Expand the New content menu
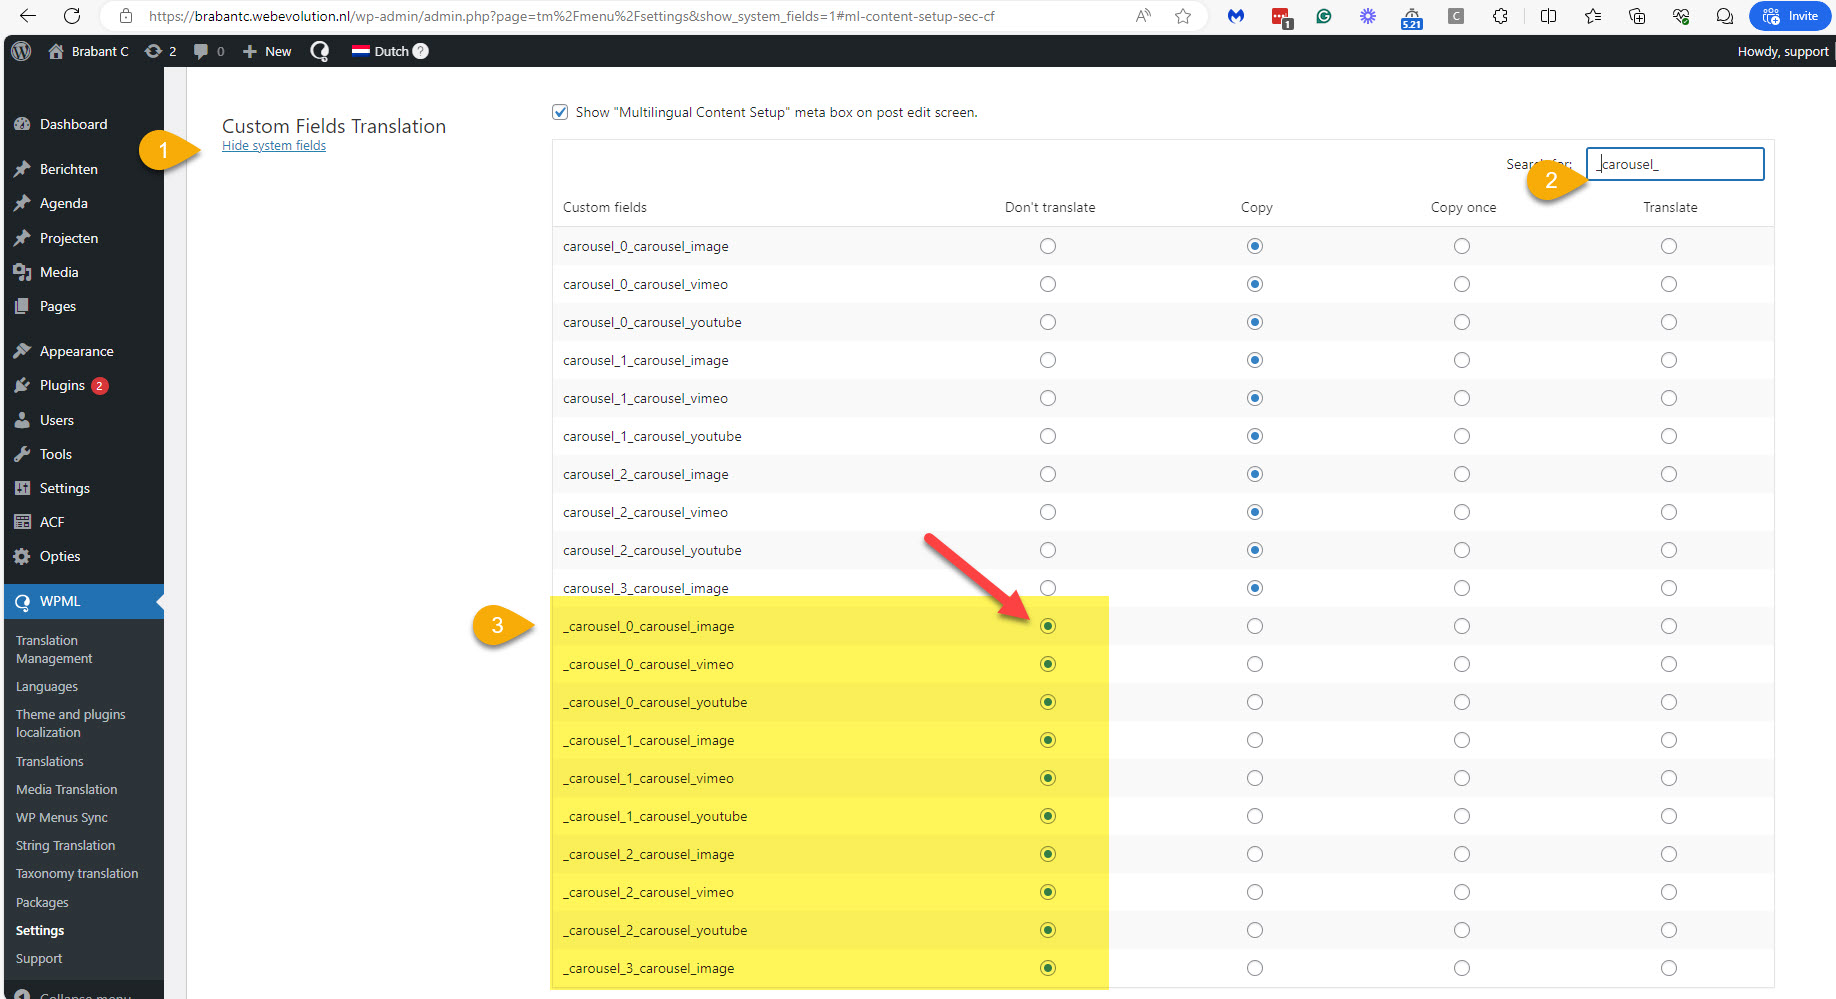 pyautogui.click(x=267, y=51)
